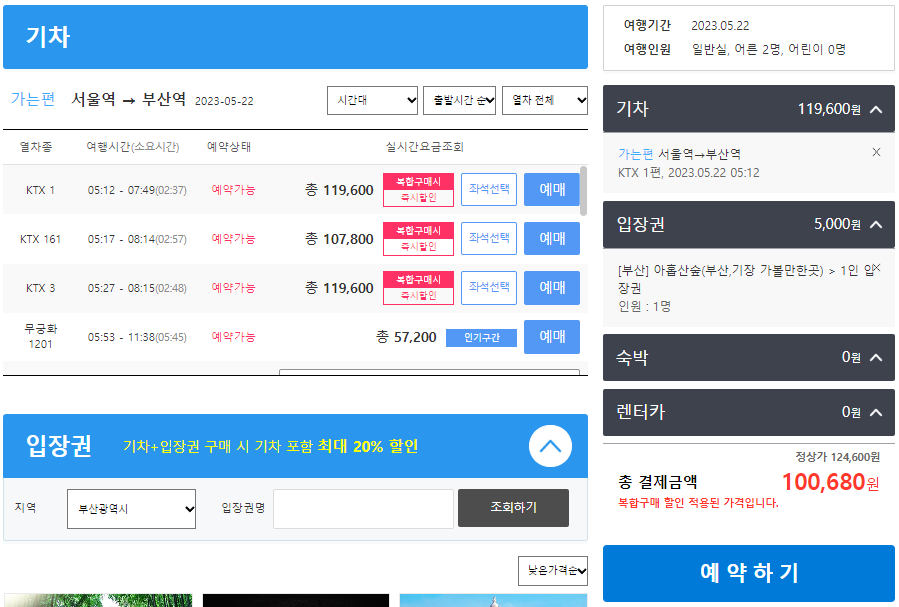Open the 시간대 time range dropdown

coord(372,100)
